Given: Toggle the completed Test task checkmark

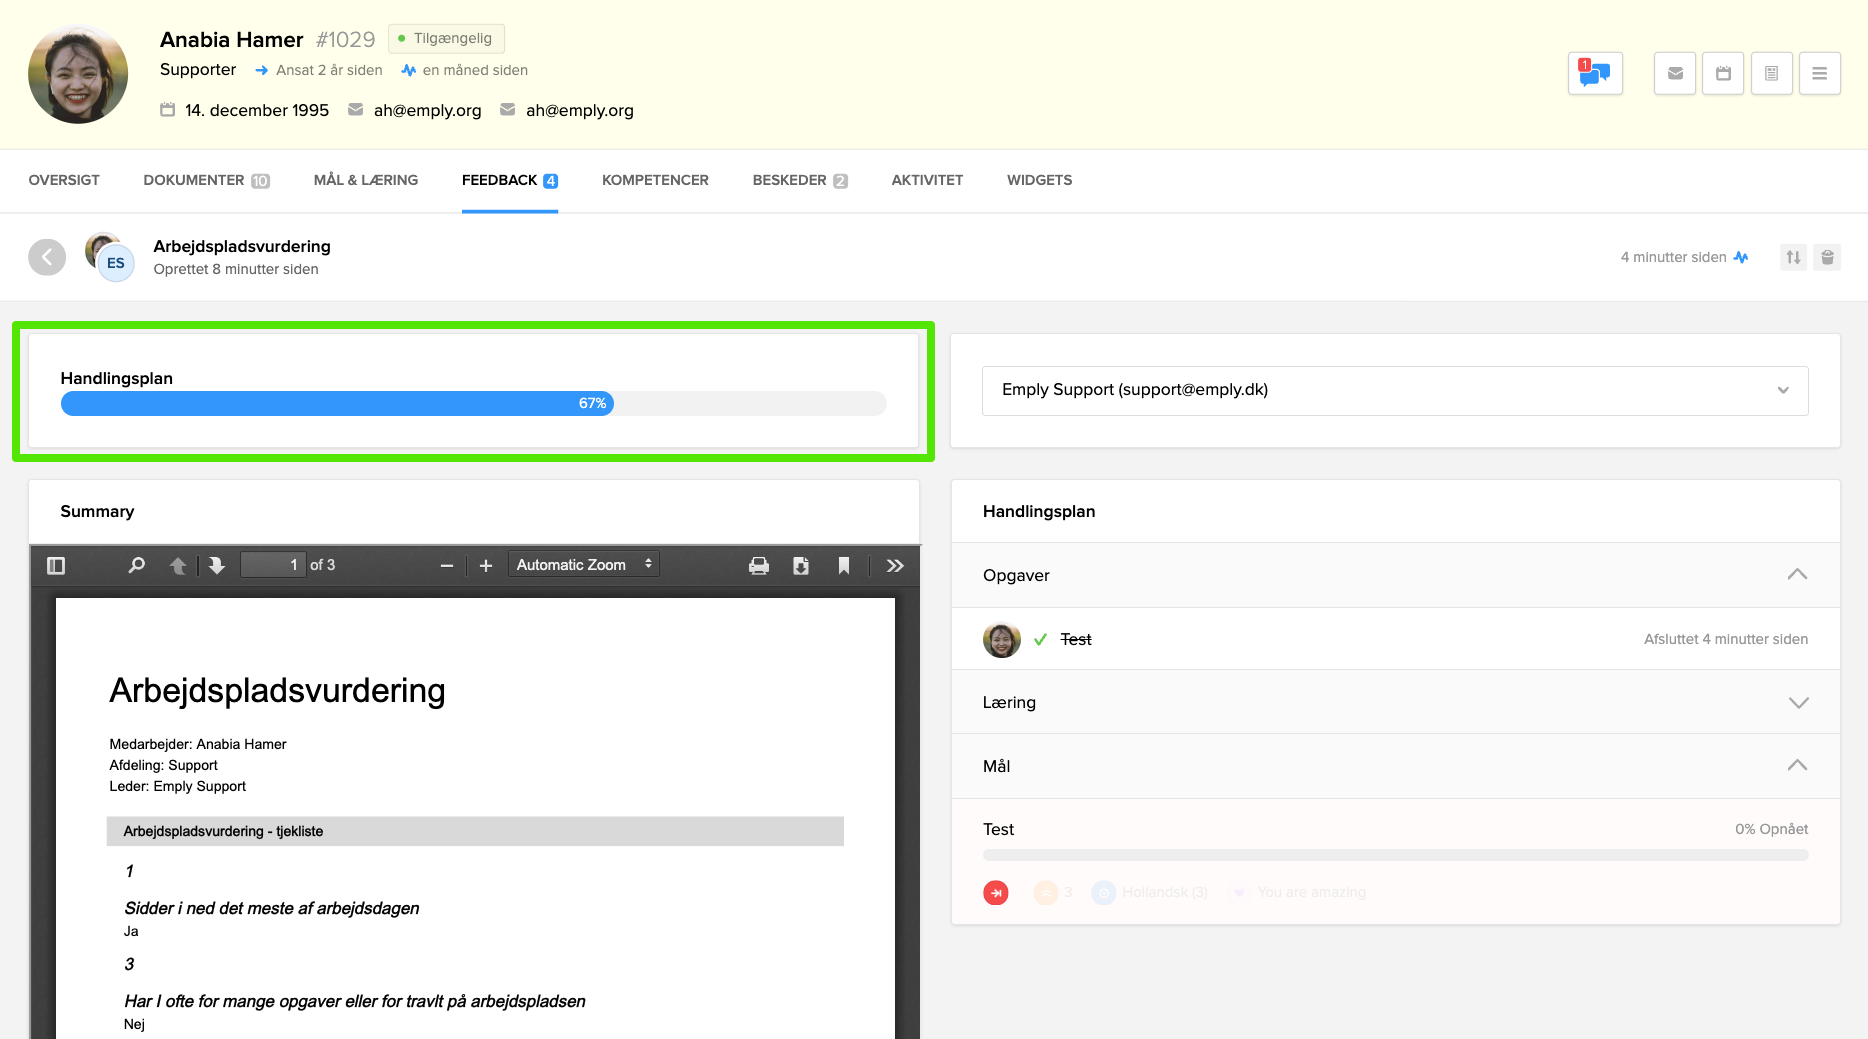Looking at the screenshot, I should 1040,640.
